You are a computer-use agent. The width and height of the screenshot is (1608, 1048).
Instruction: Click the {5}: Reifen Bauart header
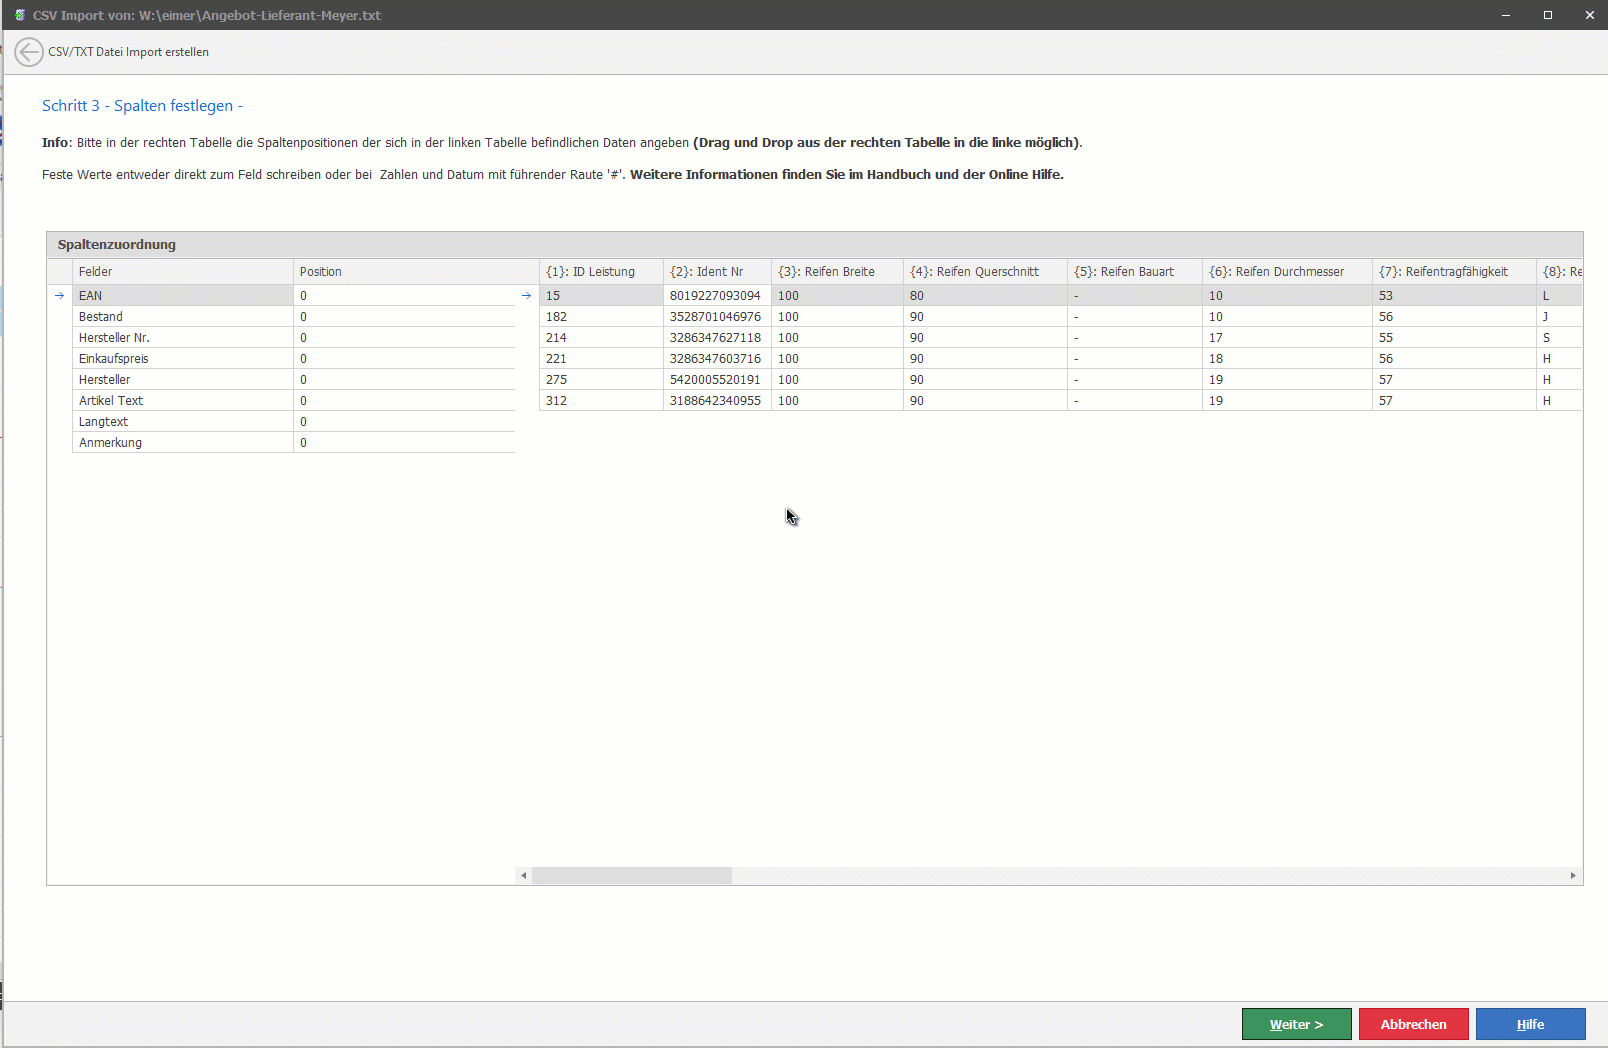(1135, 272)
